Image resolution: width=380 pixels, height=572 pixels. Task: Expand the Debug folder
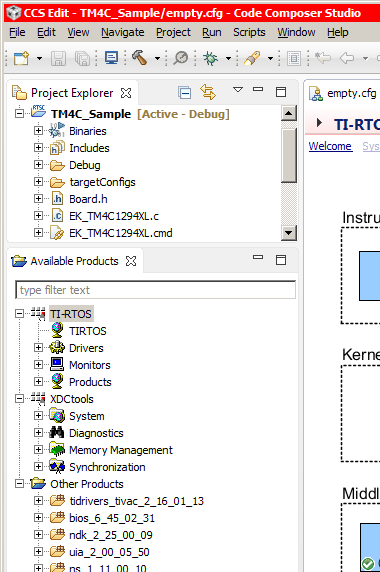pos(38,164)
